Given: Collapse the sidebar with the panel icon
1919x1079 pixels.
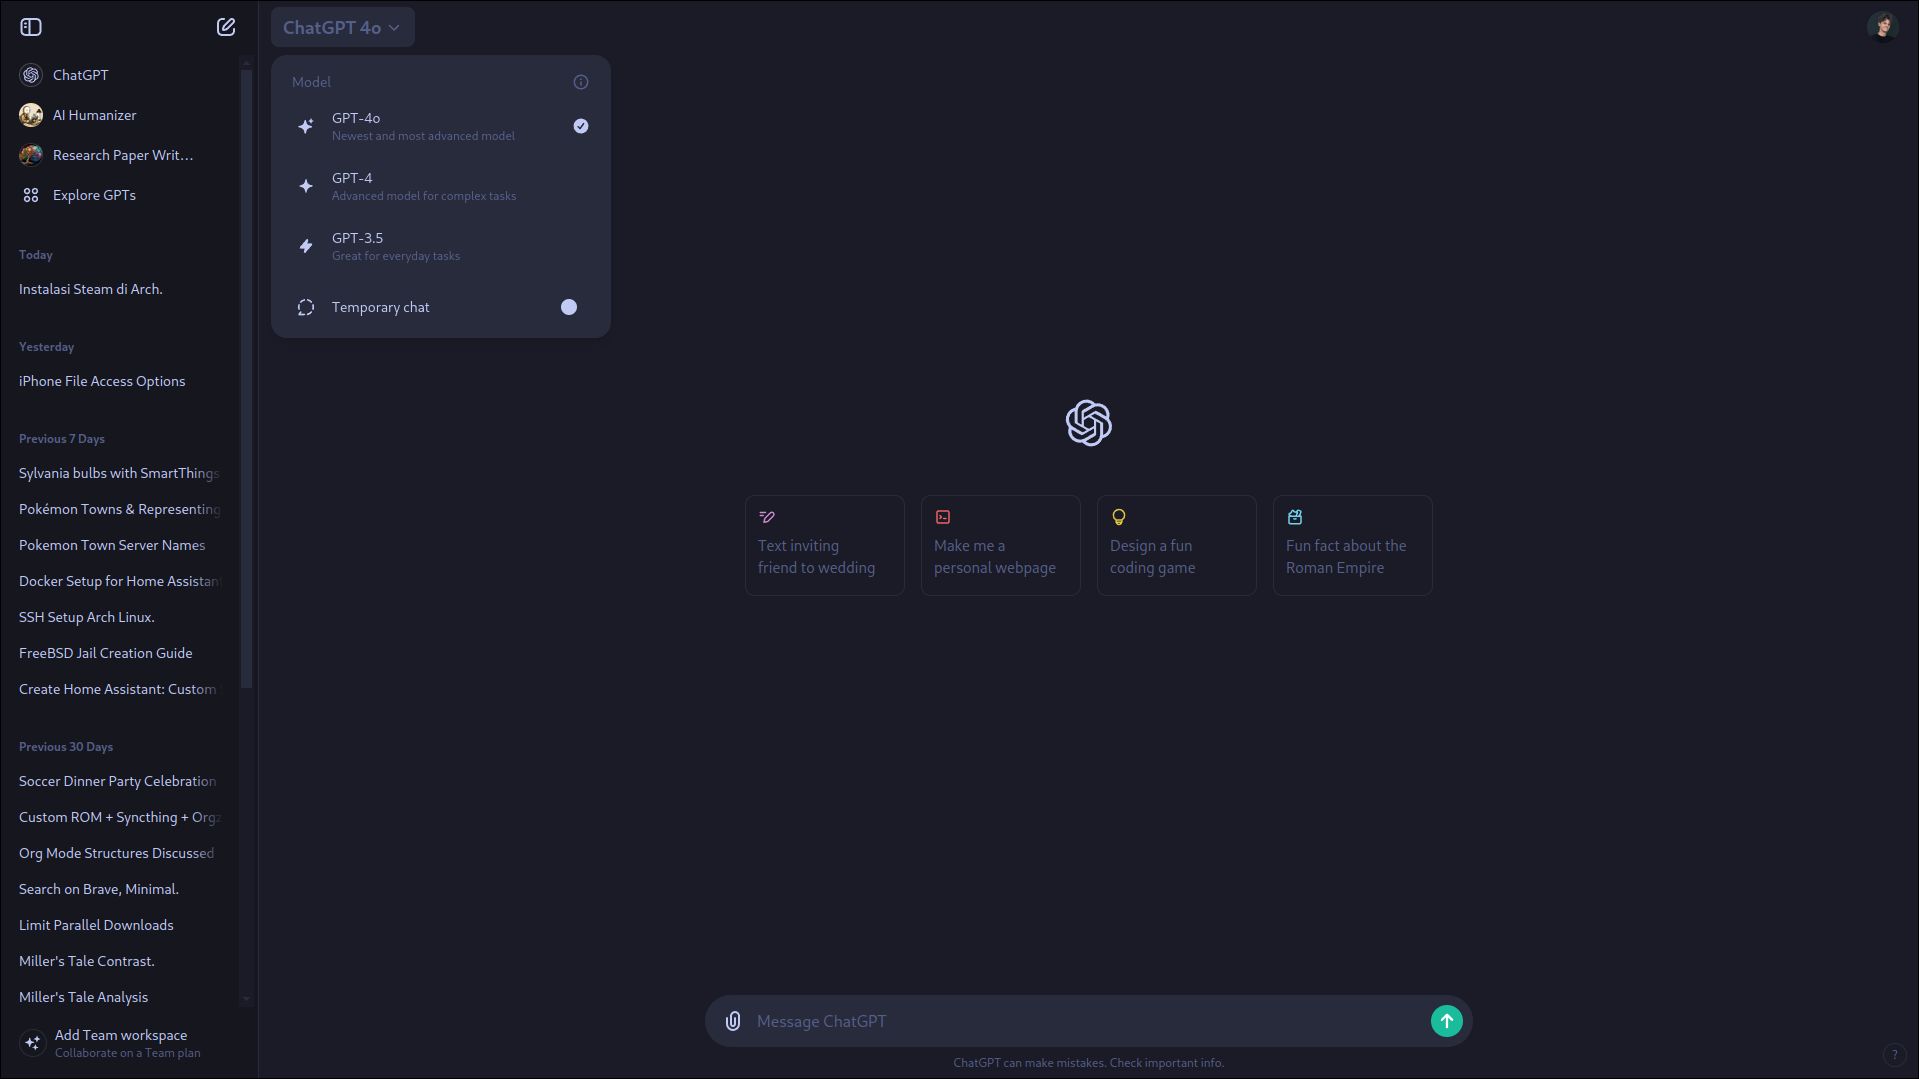Looking at the screenshot, I should coord(31,27).
